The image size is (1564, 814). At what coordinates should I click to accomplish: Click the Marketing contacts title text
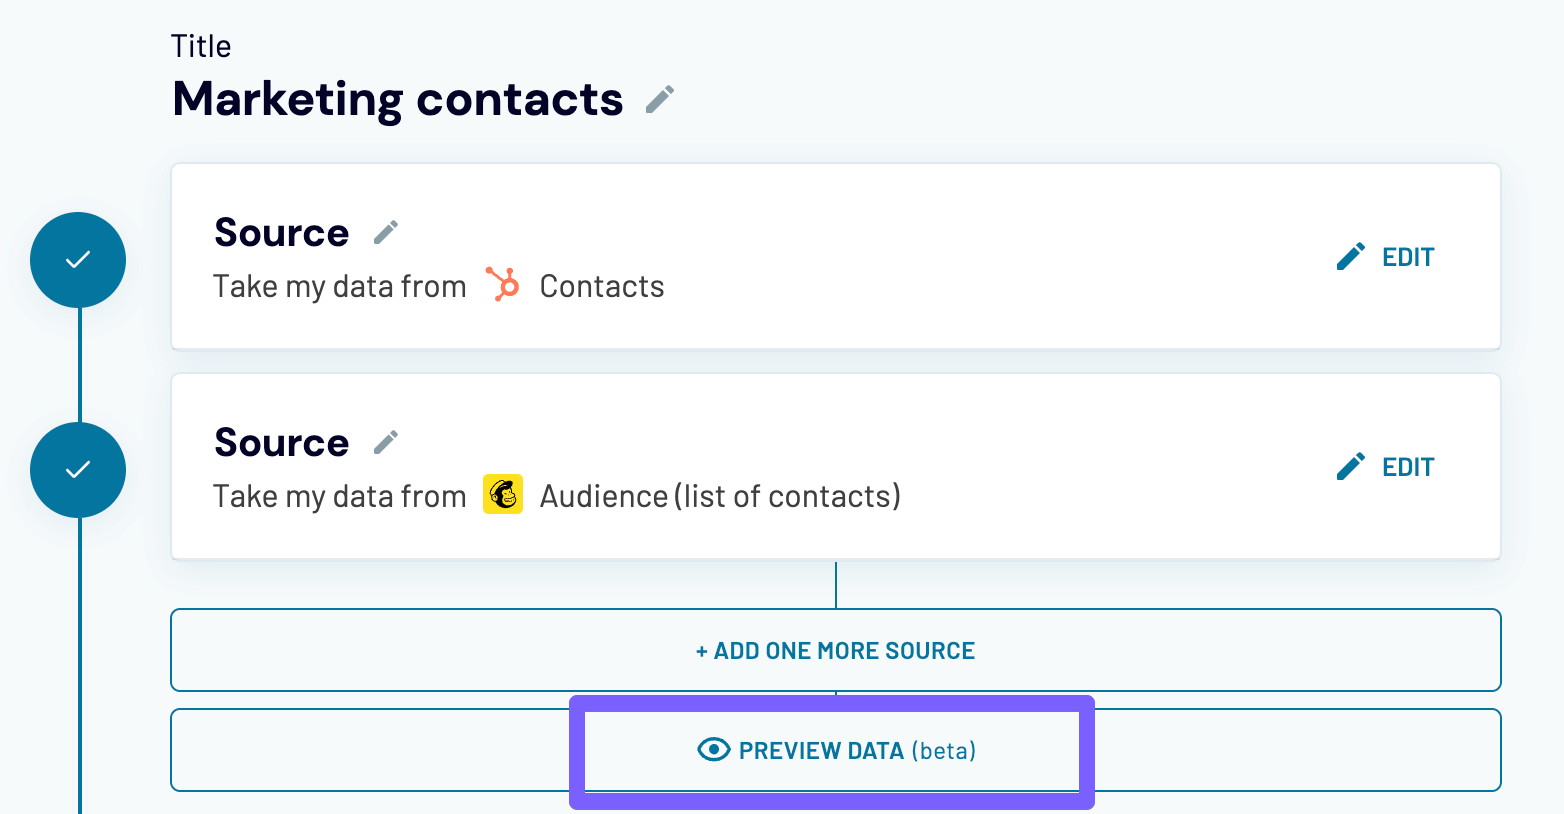[397, 99]
